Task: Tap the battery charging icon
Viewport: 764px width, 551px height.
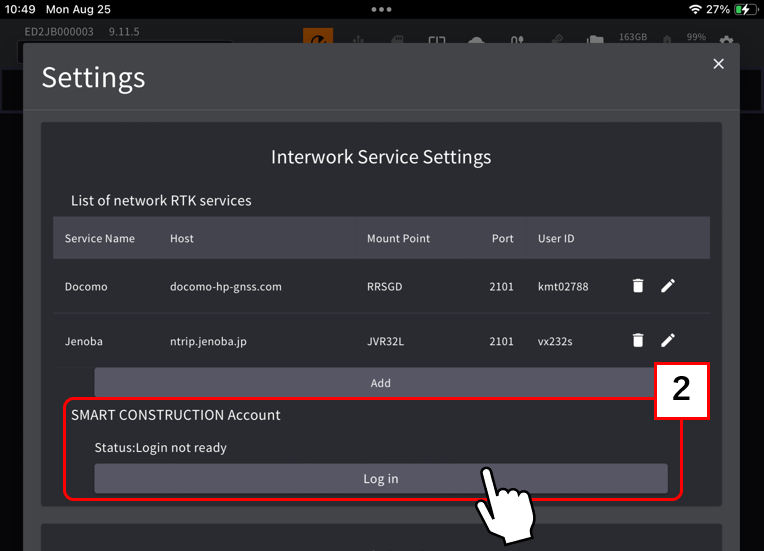Action: (745, 9)
